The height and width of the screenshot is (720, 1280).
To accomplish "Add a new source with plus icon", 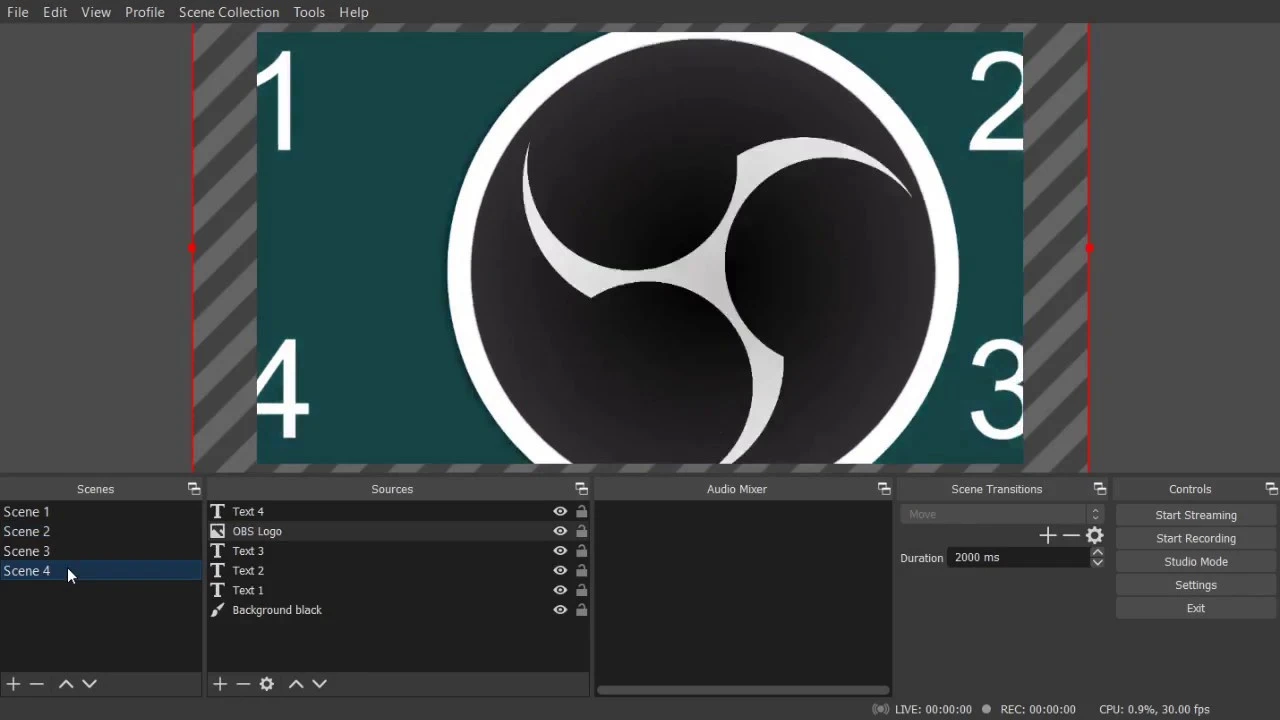I will point(220,684).
